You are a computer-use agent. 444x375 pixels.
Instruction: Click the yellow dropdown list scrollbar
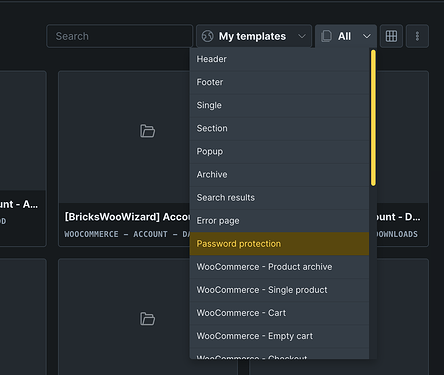373,118
